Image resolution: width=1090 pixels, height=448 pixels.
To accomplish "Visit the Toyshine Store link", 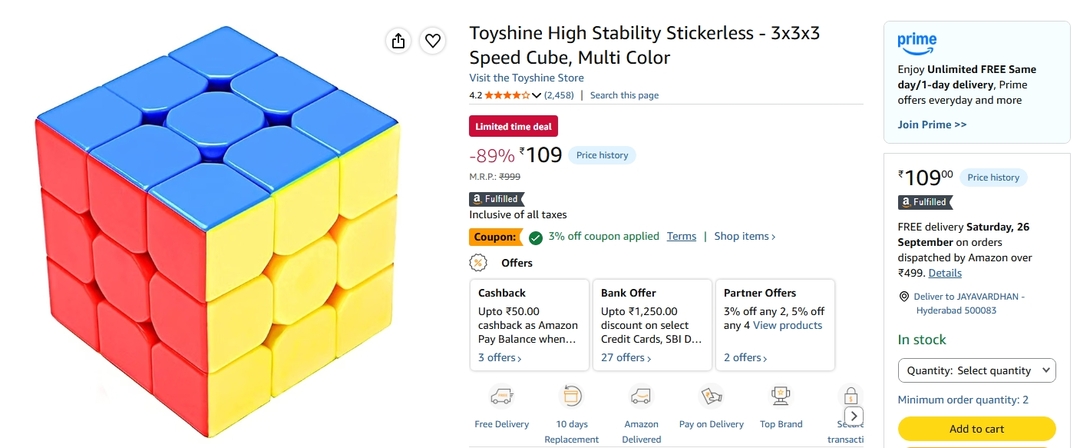I will coord(526,78).
